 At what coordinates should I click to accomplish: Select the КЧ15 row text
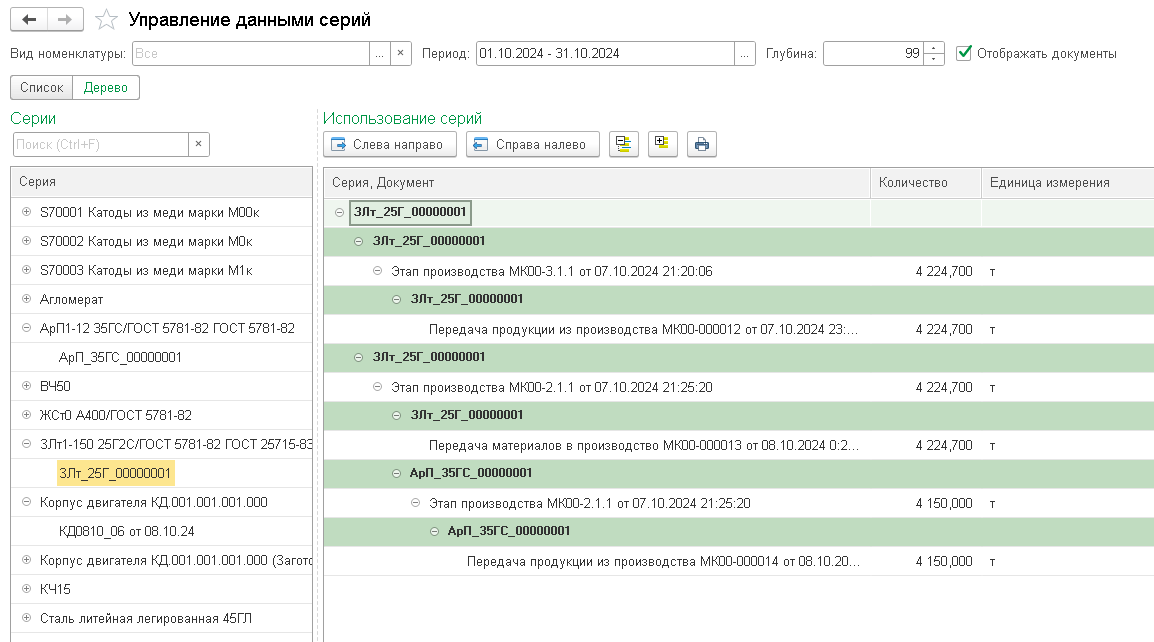point(55,589)
